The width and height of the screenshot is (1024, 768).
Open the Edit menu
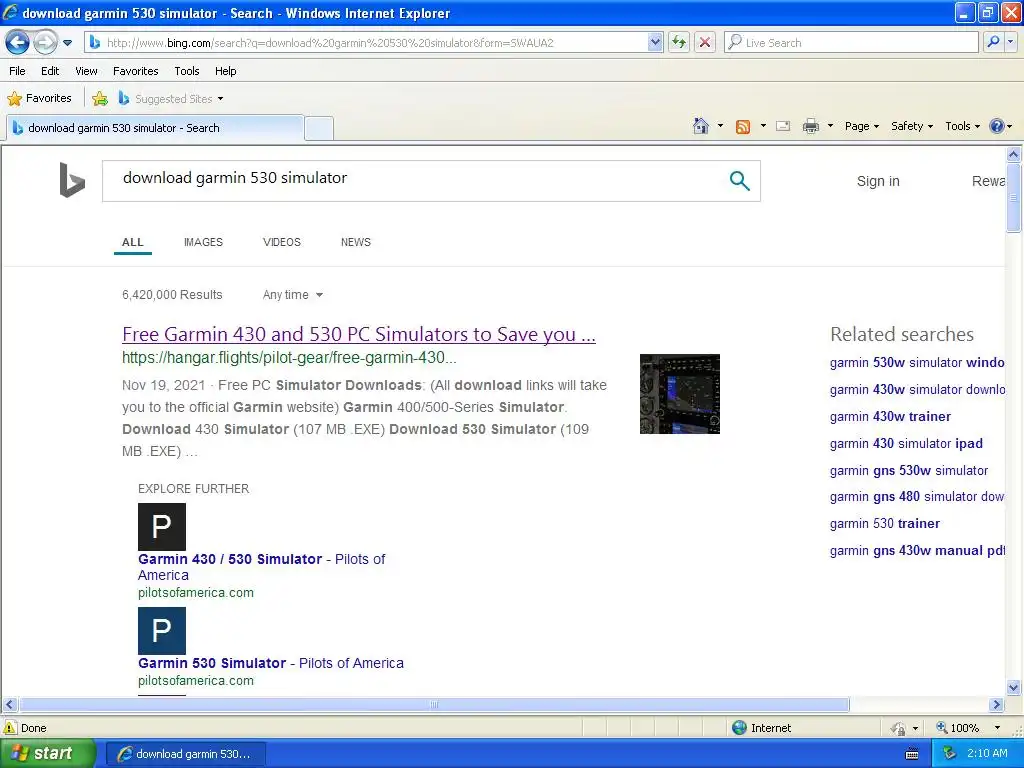[50, 71]
